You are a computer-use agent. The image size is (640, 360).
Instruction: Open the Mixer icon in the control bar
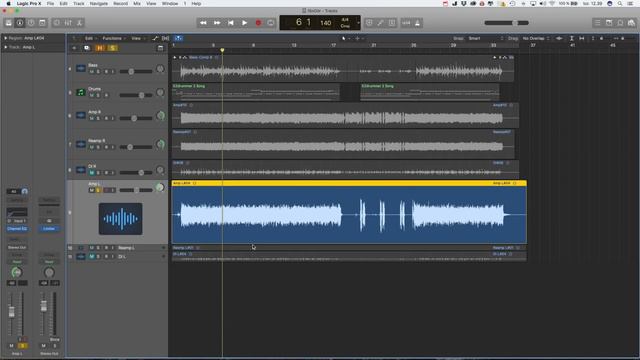tap(68, 23)
